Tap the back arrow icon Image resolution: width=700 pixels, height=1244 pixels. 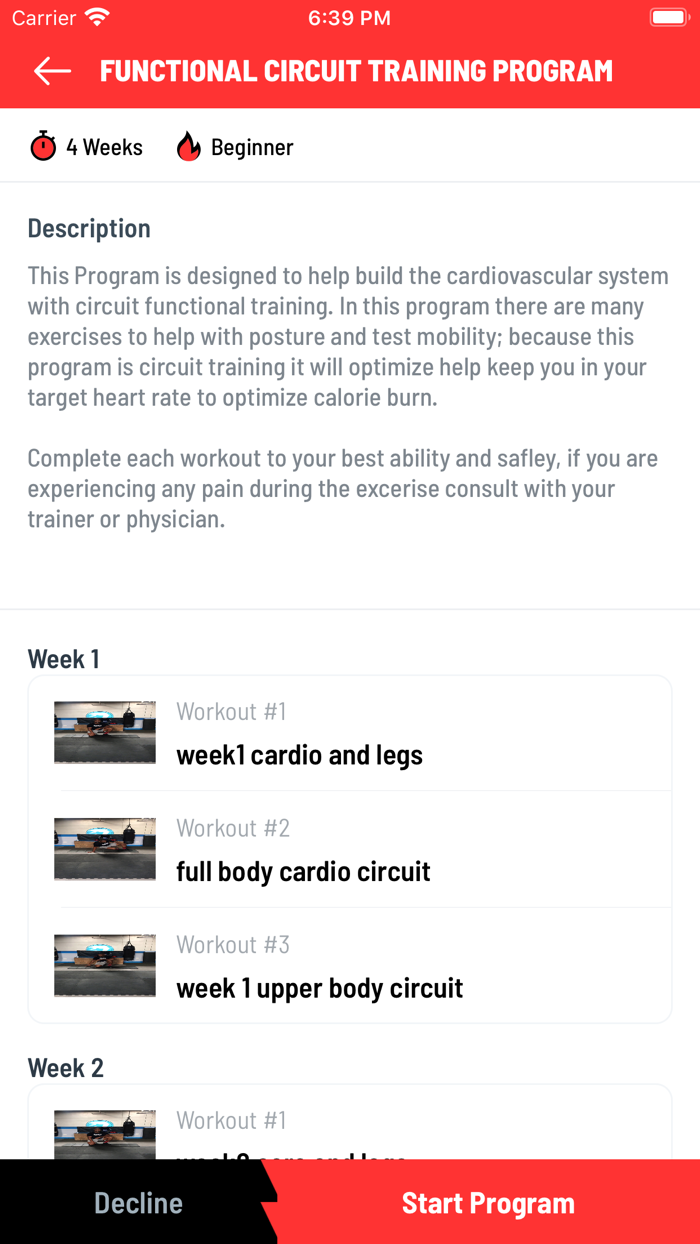50,70
